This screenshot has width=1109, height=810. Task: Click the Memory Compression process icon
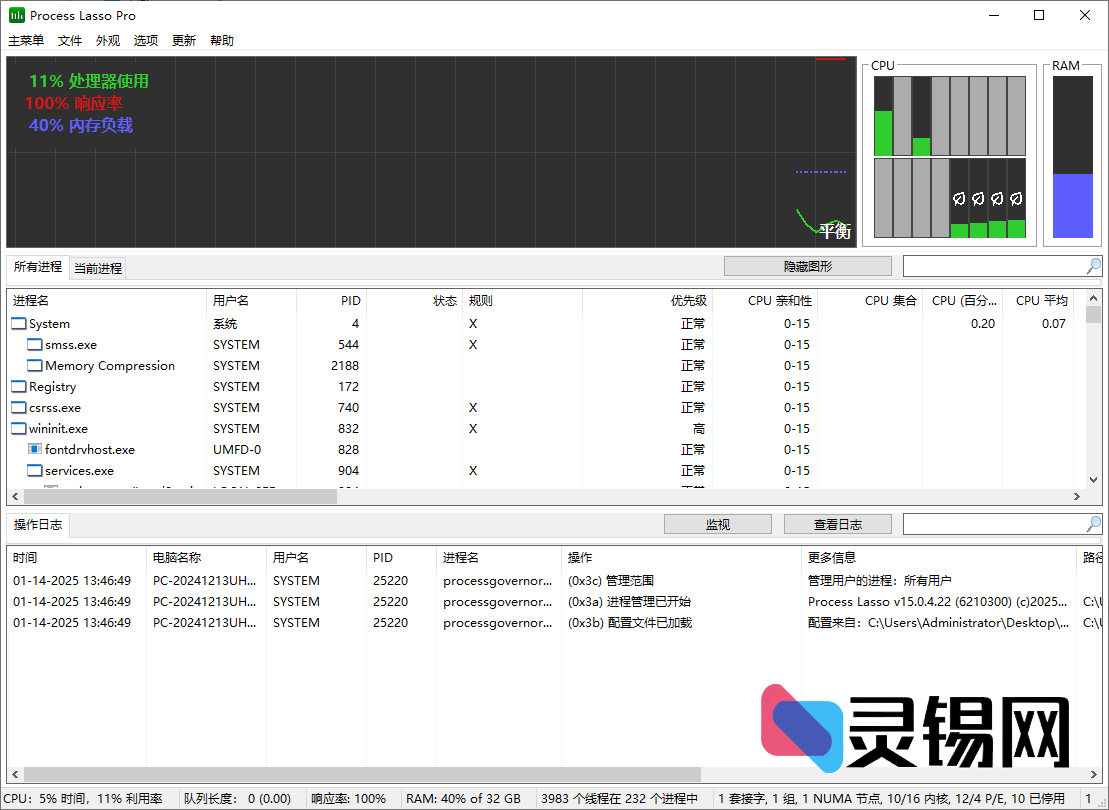33,365
